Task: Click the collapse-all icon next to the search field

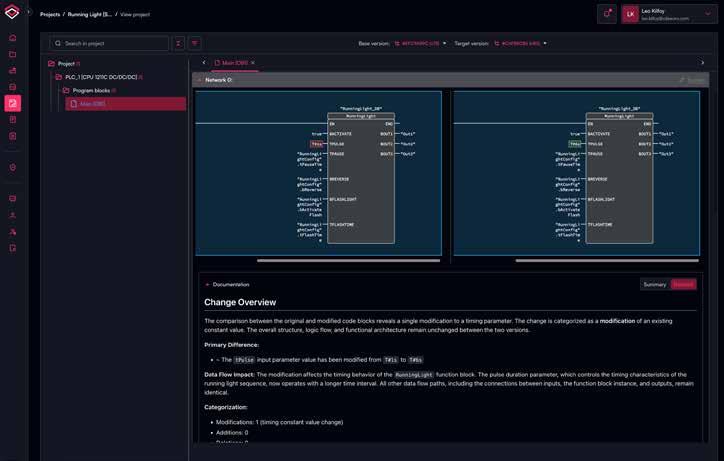Action: click(x=179, y=43)
